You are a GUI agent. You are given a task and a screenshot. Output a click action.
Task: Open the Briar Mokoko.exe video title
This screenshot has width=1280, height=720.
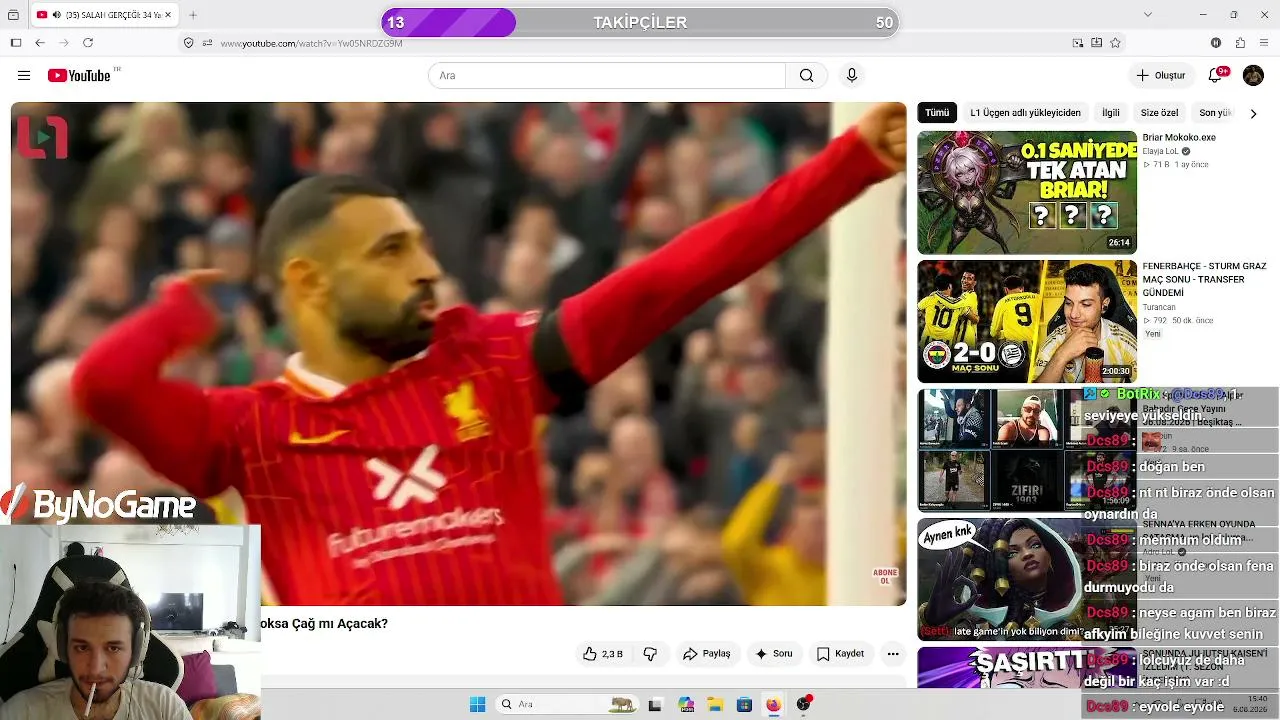click(x=1179, y=138)
